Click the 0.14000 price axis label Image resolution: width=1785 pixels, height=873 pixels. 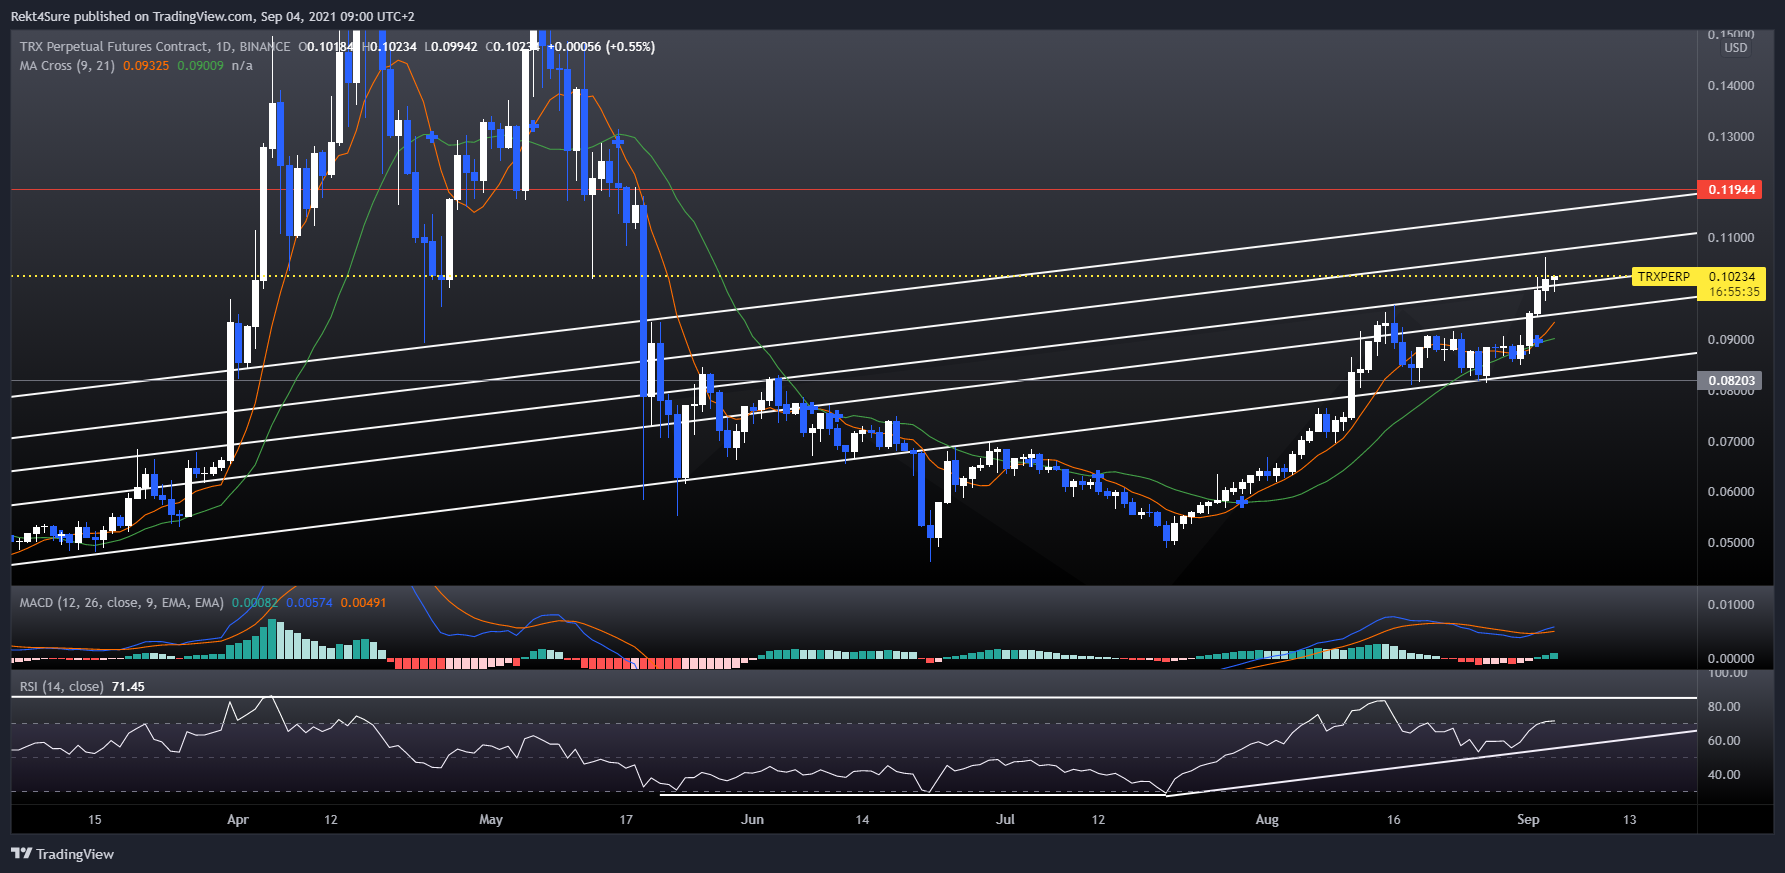click(x=1731, y=86)
